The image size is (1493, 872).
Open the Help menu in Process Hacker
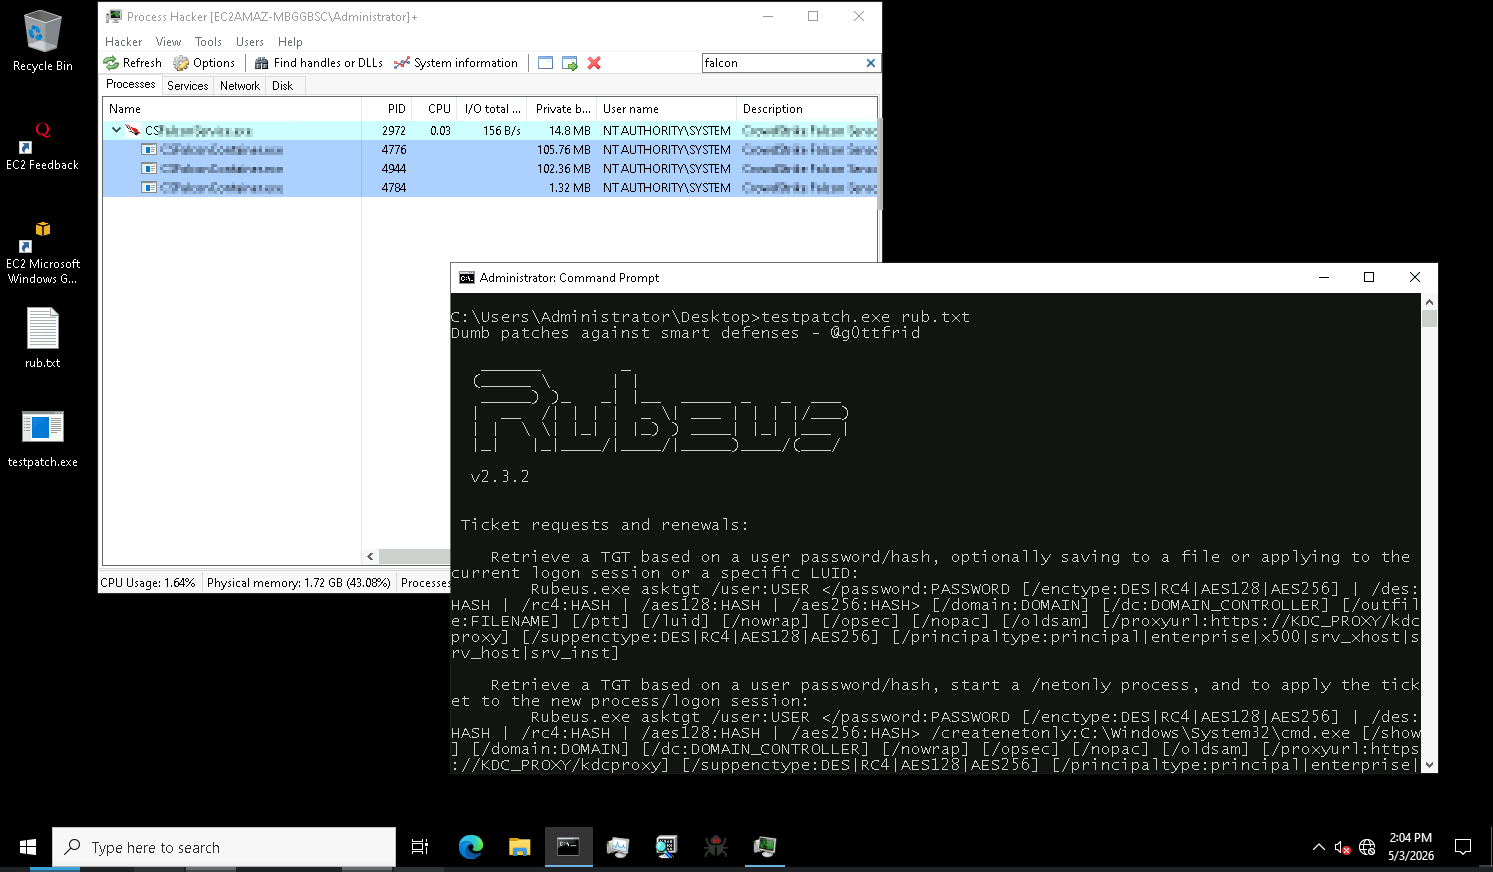coord(290,42)
